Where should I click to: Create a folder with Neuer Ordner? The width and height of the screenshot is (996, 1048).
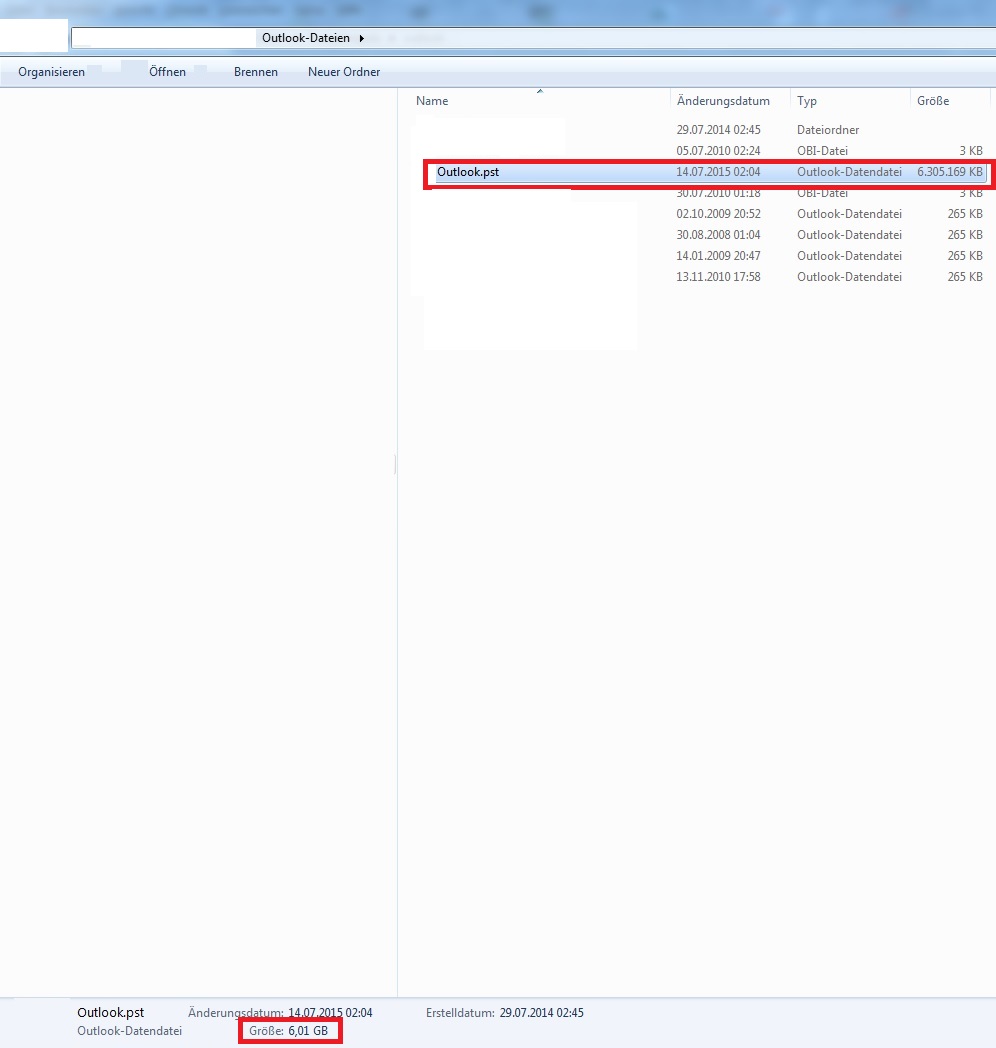(344, 72)
